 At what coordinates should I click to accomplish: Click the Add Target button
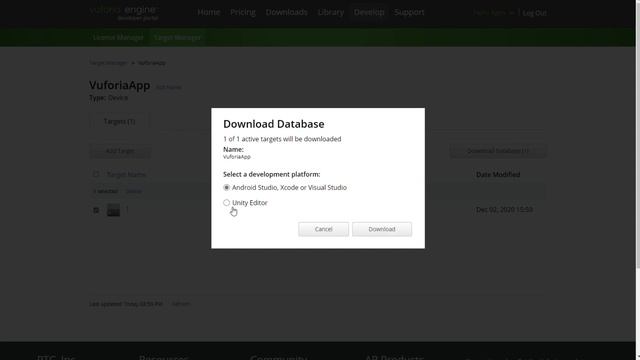click(x=120, y=151)
